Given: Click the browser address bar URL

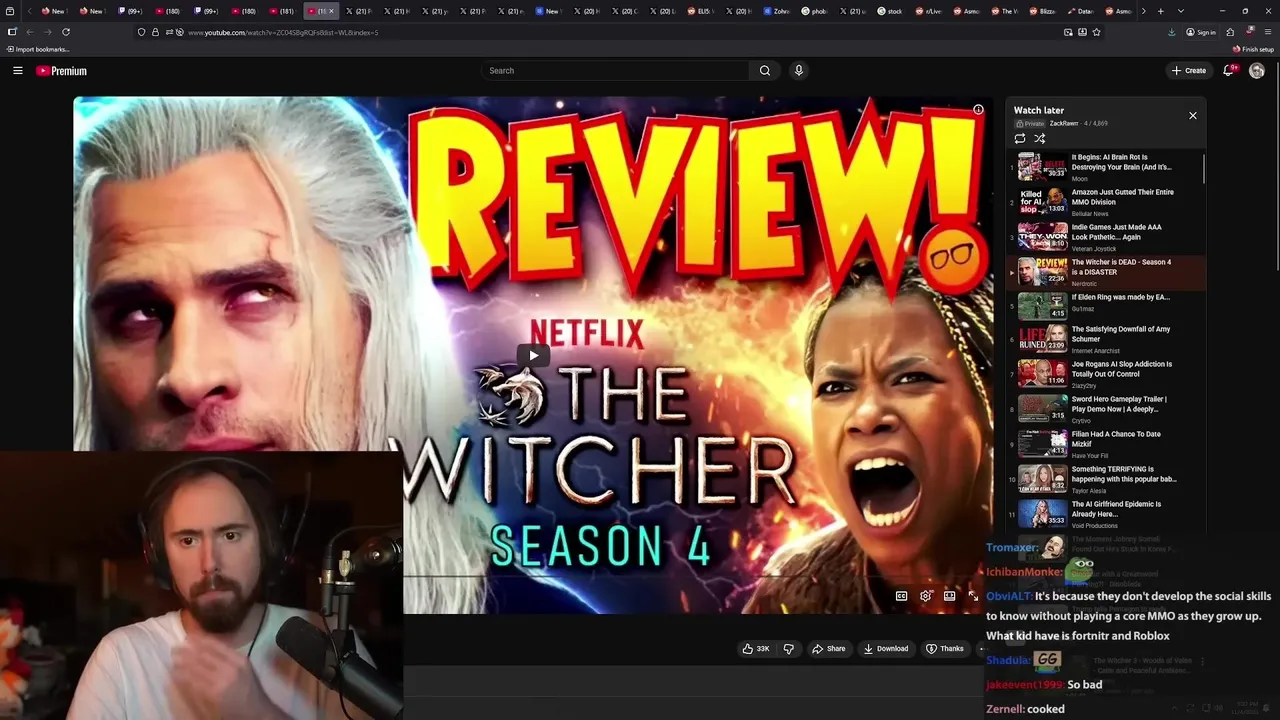Looking at the screenshot, I should click(x=283, y=32).
